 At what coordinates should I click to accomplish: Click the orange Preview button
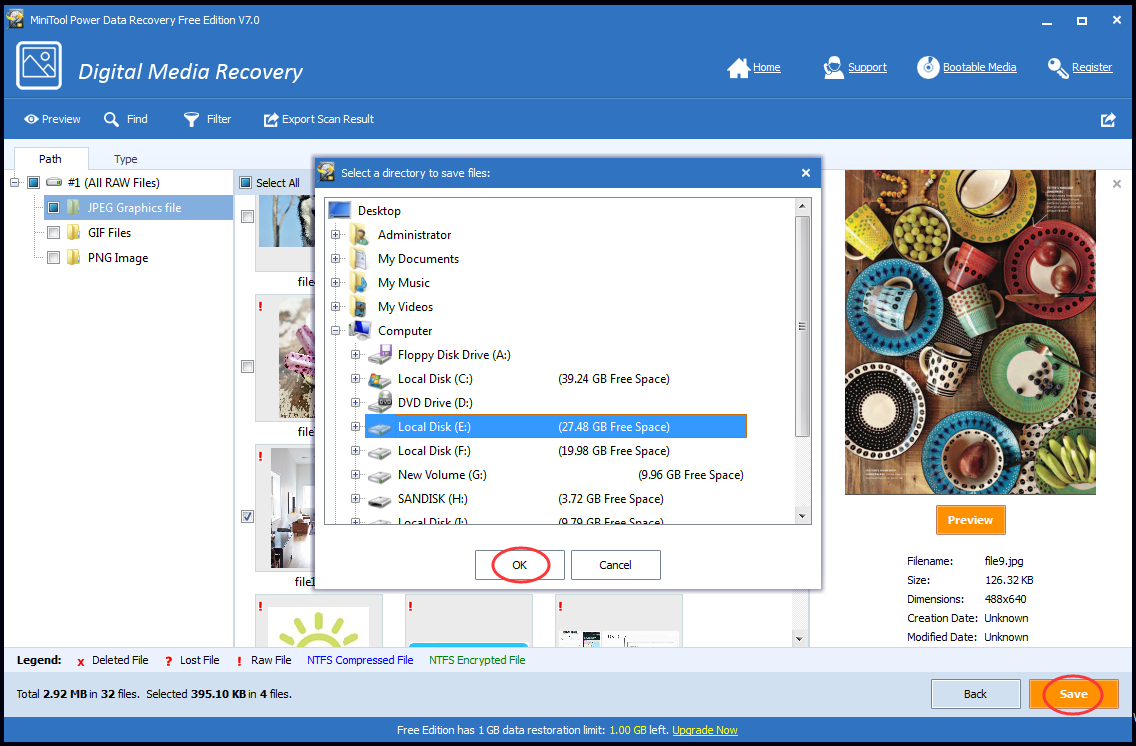pos(970,520)
